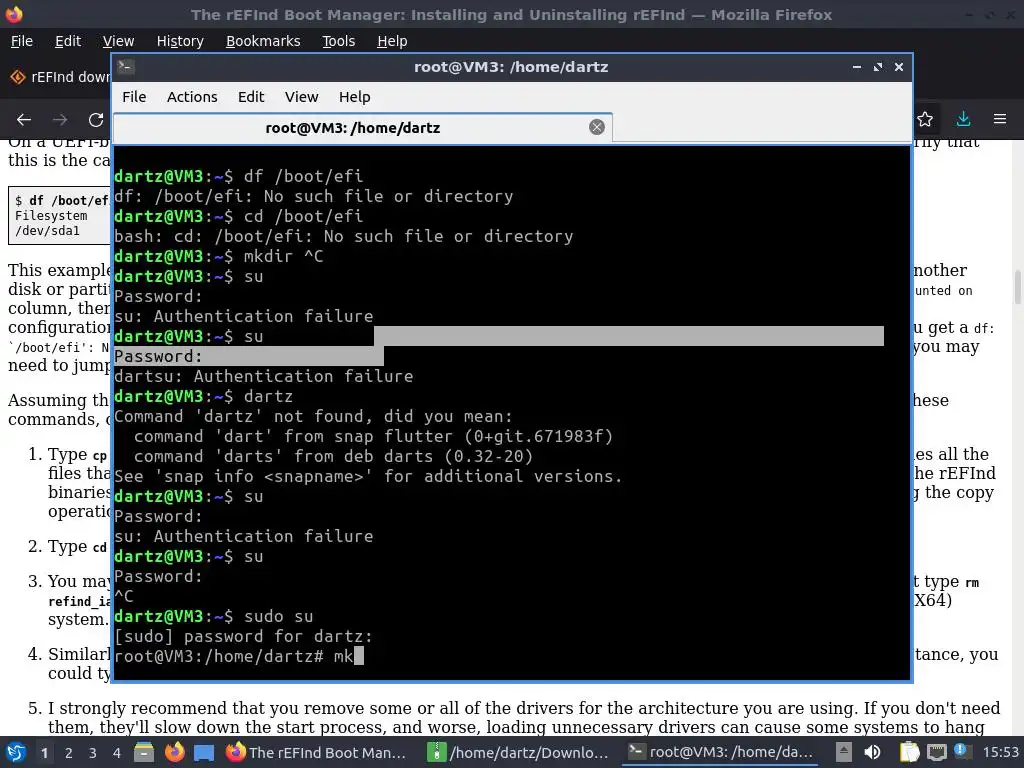Click the 'mkdir ^C' terminal line
The width and height of the screenshot is (1024, 768).
click(x=219, y=257)
